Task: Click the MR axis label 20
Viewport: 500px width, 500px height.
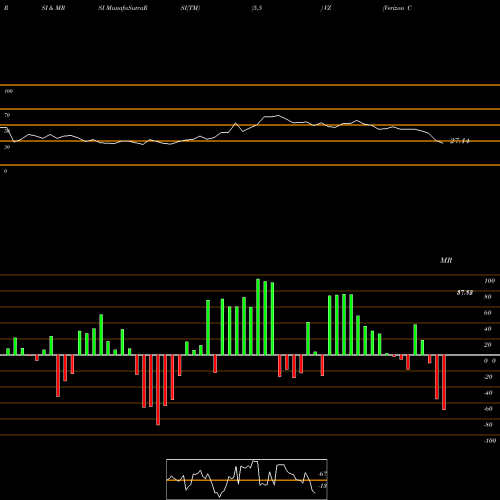Action: (487, 345)
